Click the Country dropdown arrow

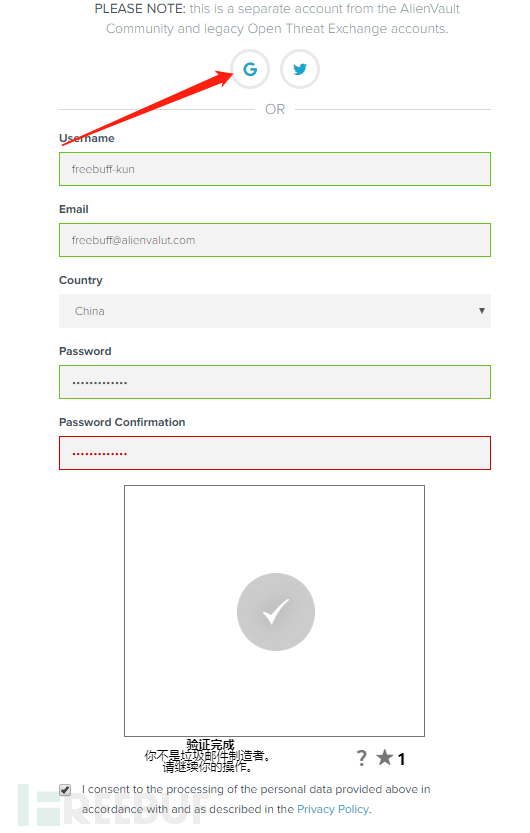coord(482,311)
